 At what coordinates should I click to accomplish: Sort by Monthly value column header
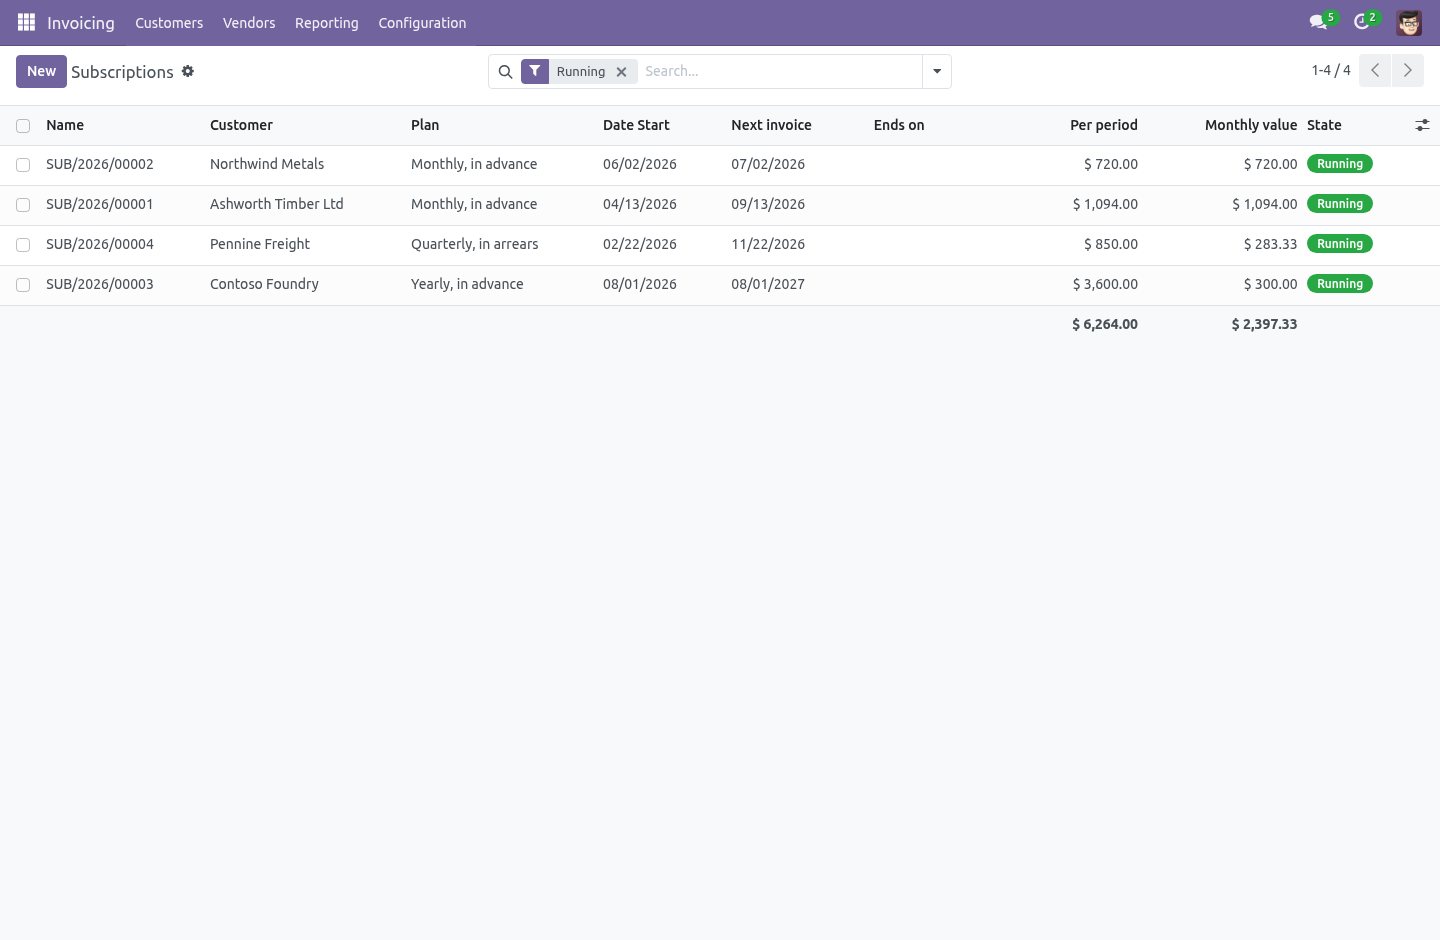click(x=1250, y=125)
